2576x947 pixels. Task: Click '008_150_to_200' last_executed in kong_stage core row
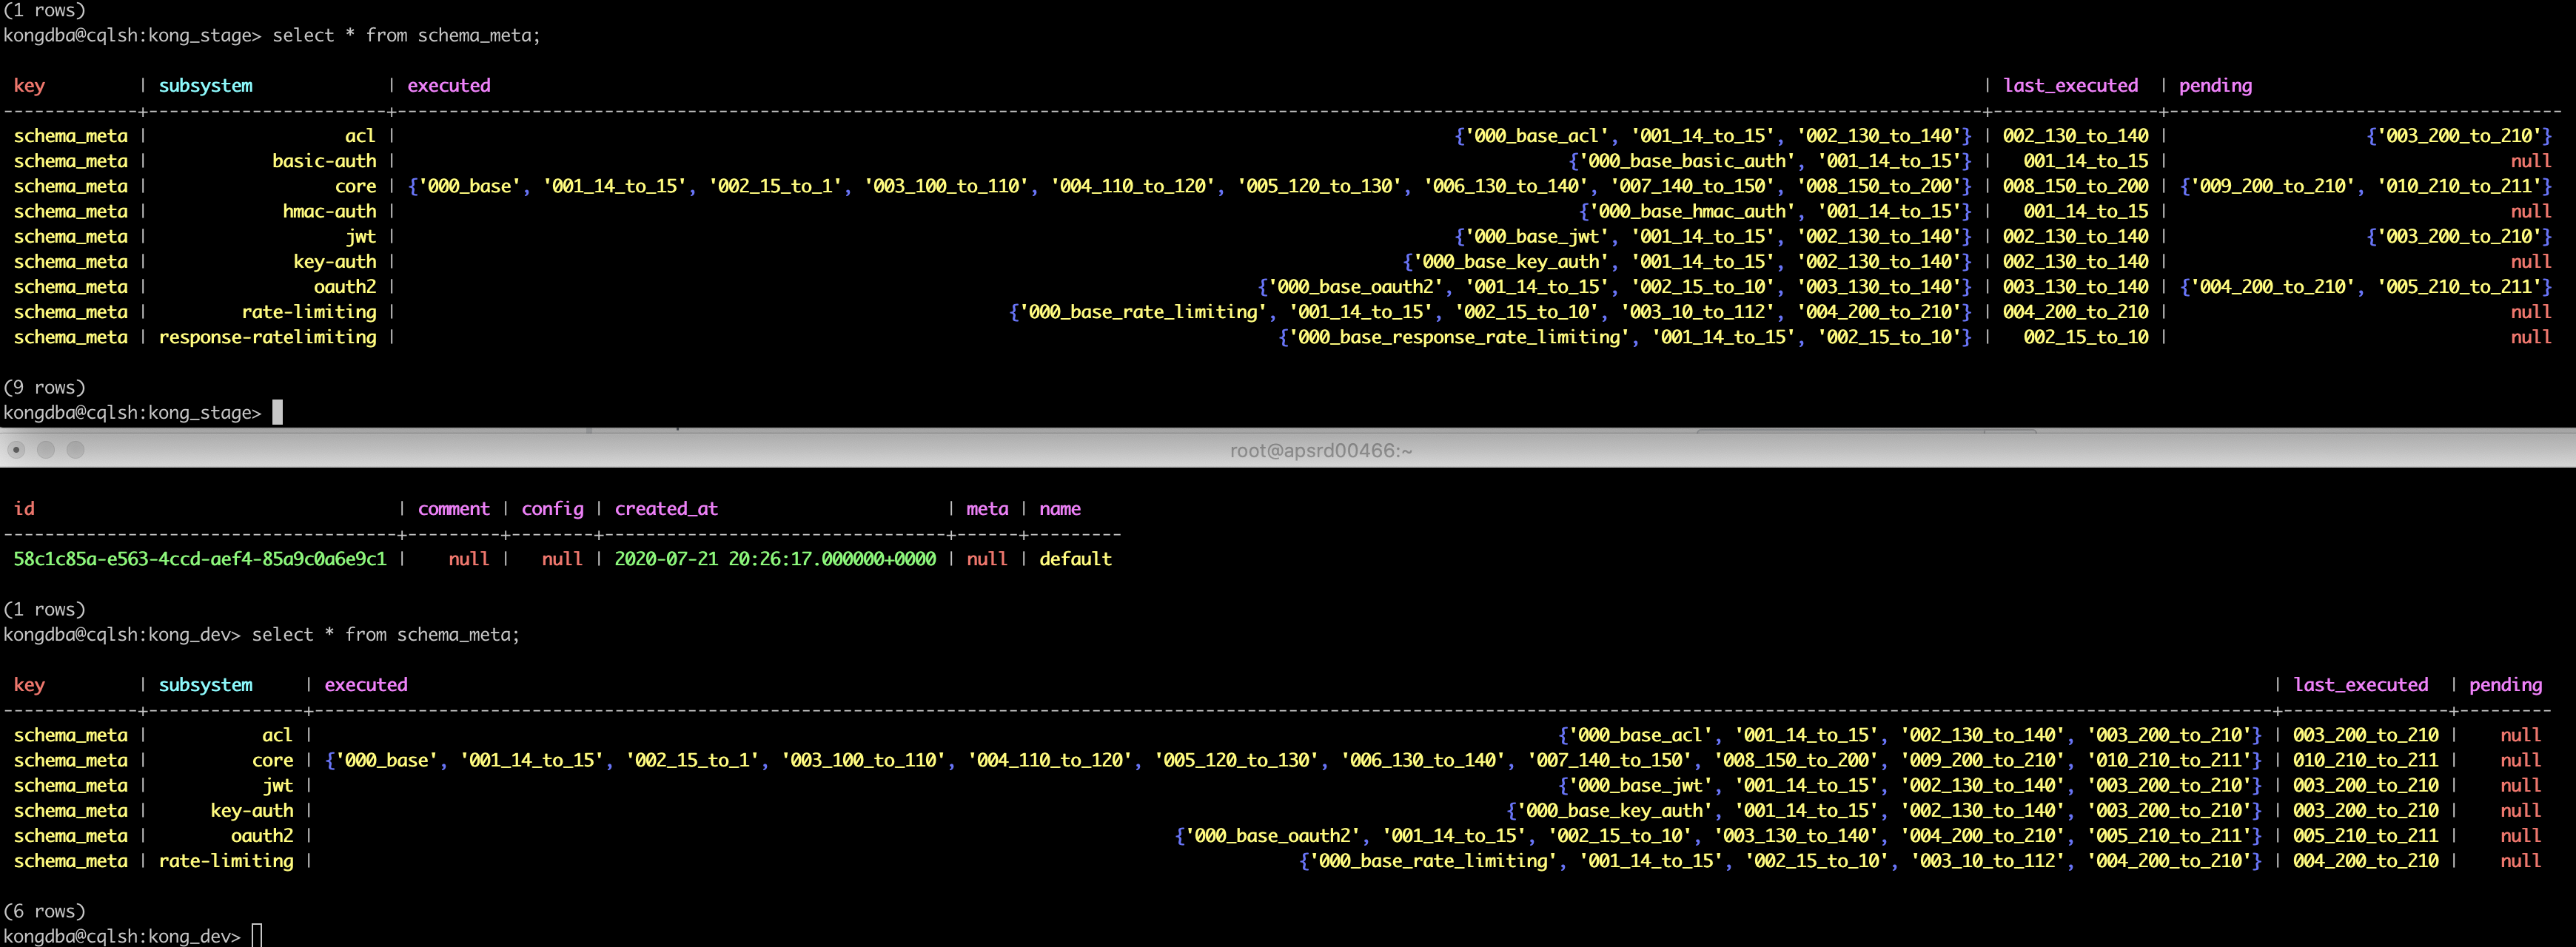pyautogui.click(x=2075, y=186)
